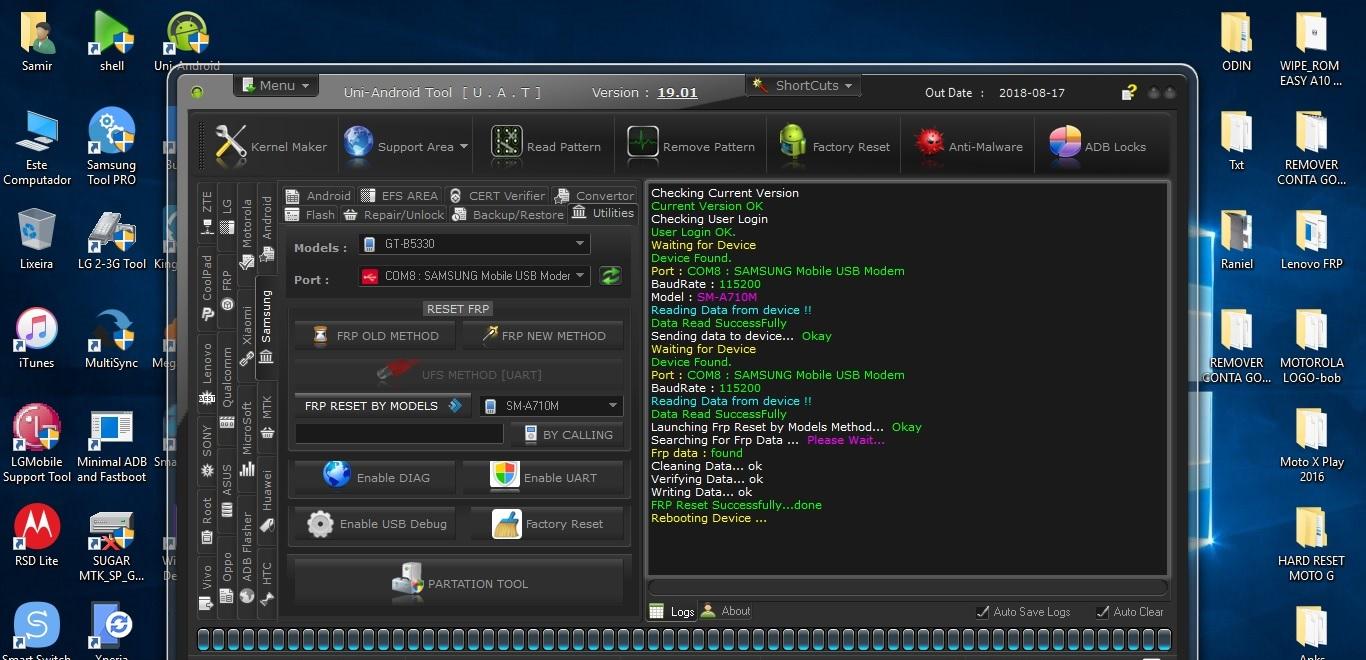
Task: Open iTunes desktop shortcut
Action: click(37, 339)
